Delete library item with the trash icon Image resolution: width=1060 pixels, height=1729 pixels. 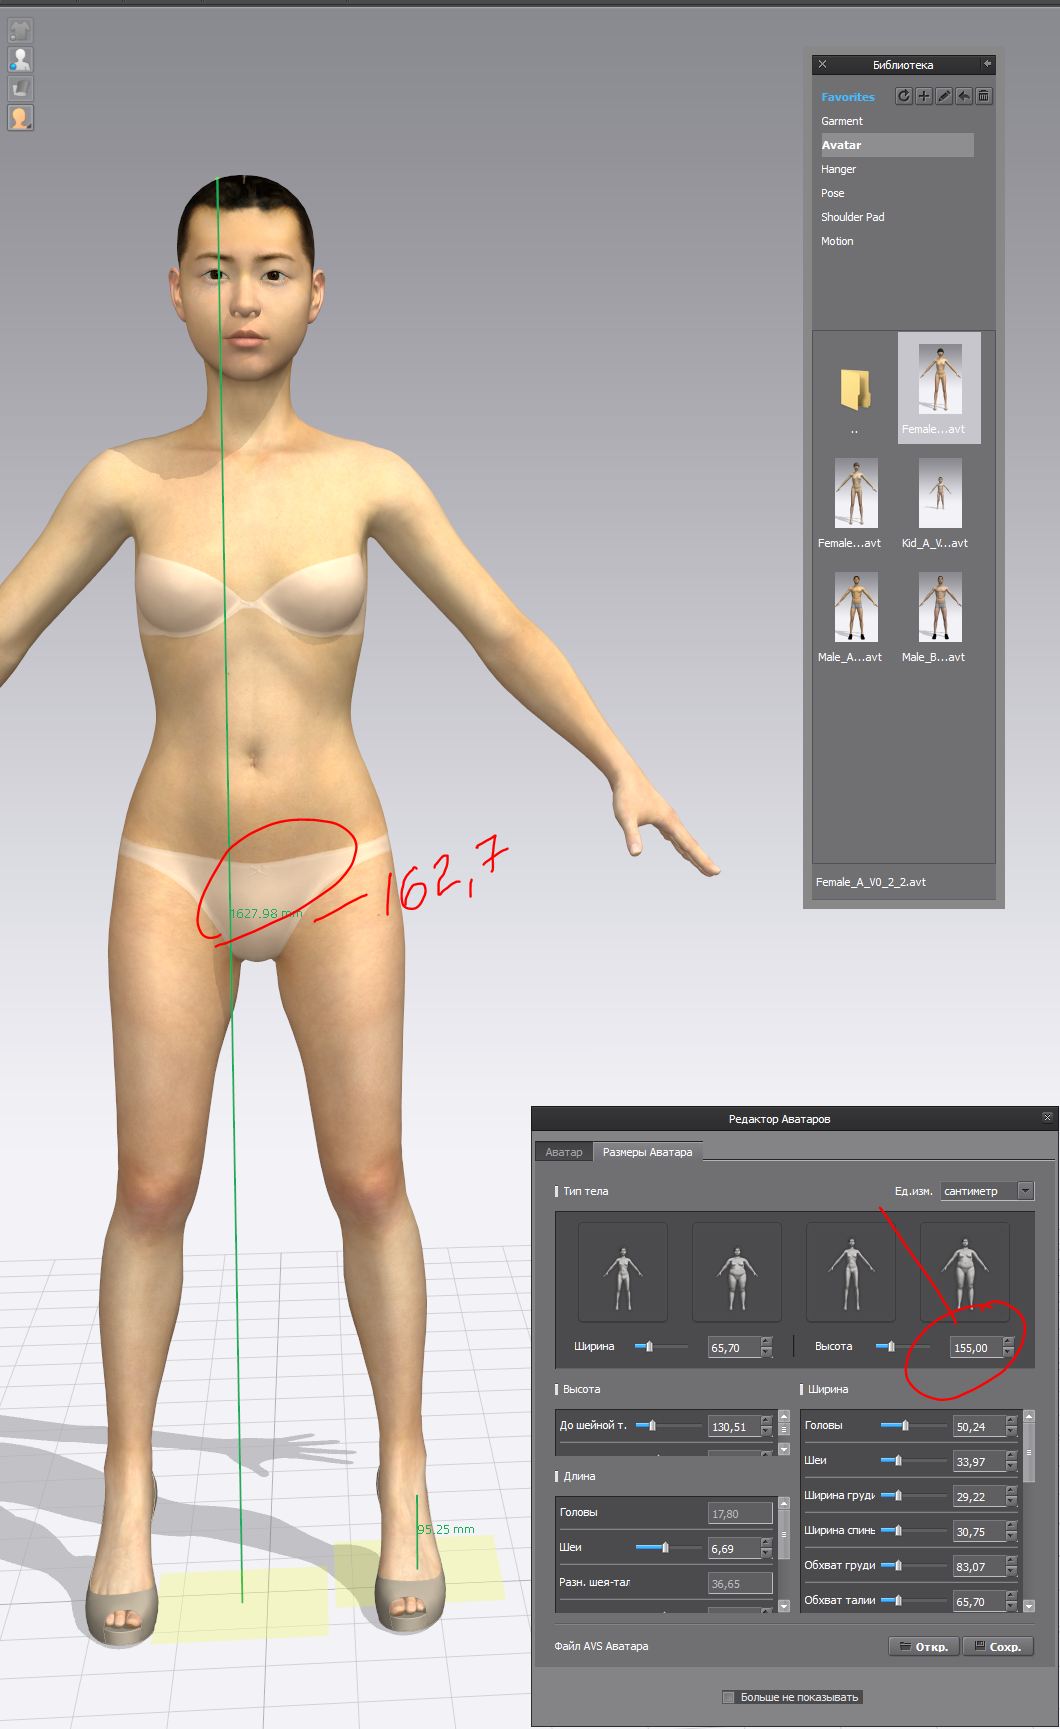[x=984, y=96]
